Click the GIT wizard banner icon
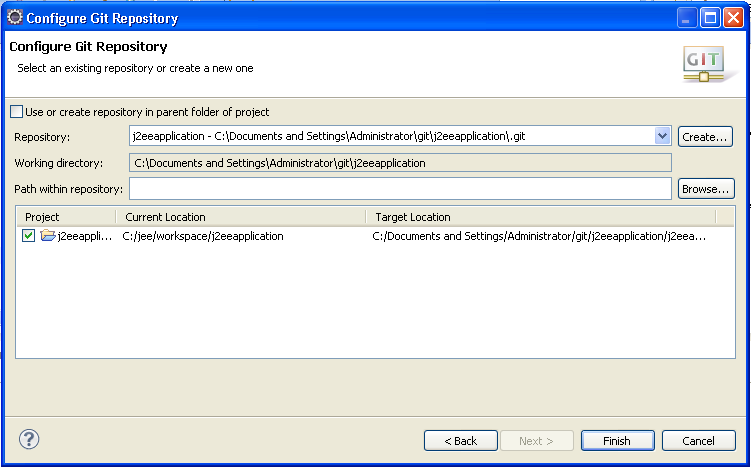Viewport: 751px width, 468px height. click(x=709, y=65)
